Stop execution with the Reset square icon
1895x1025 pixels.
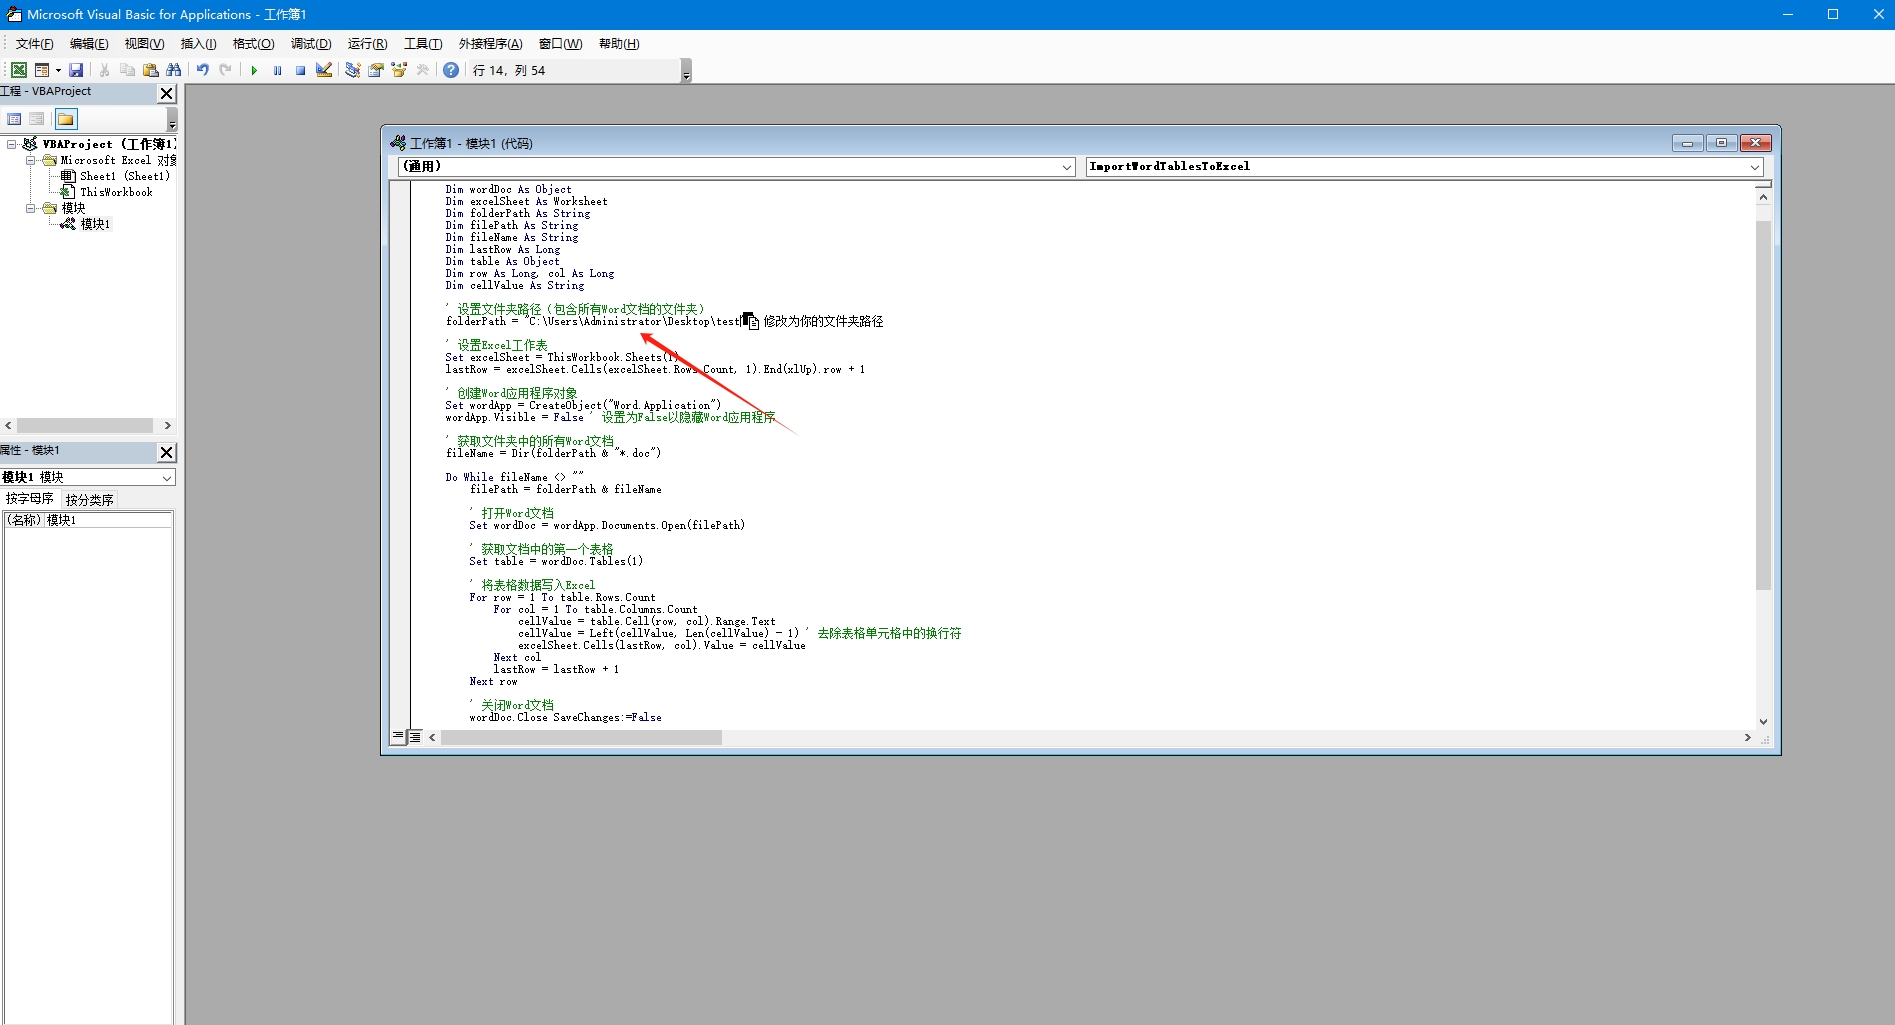coord(300,70)
